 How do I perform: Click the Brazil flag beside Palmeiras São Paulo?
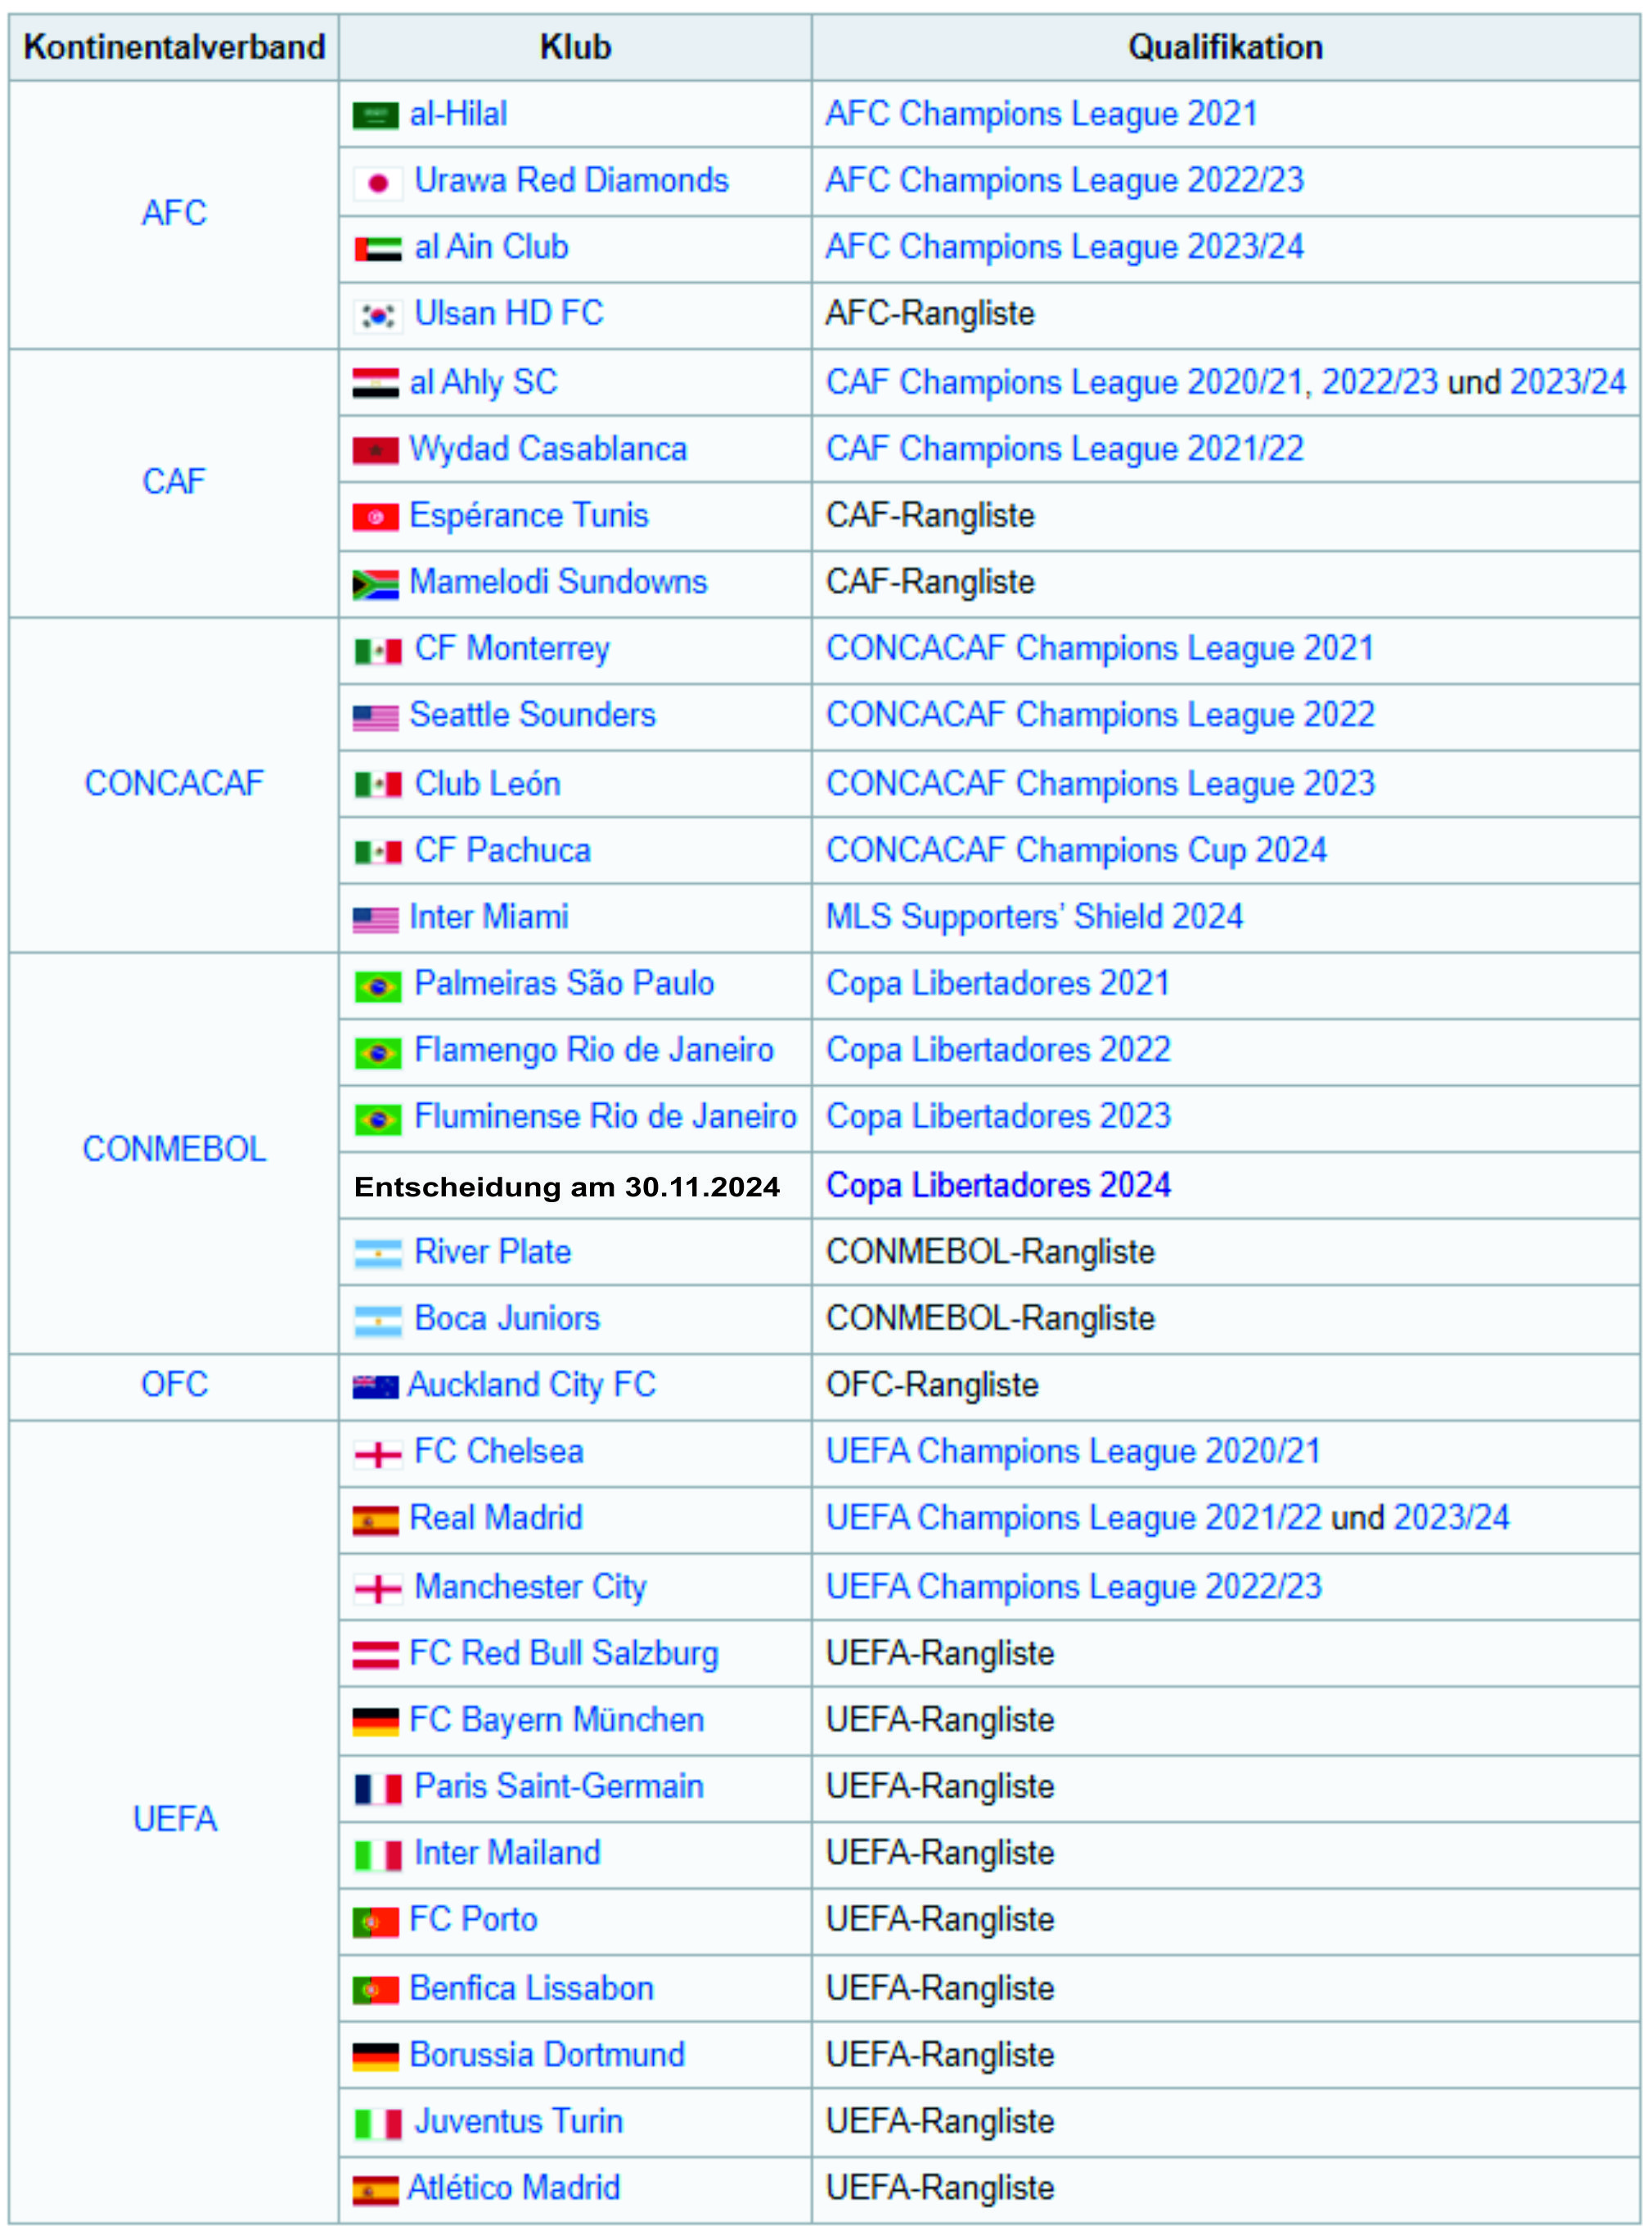click(378, 987)
